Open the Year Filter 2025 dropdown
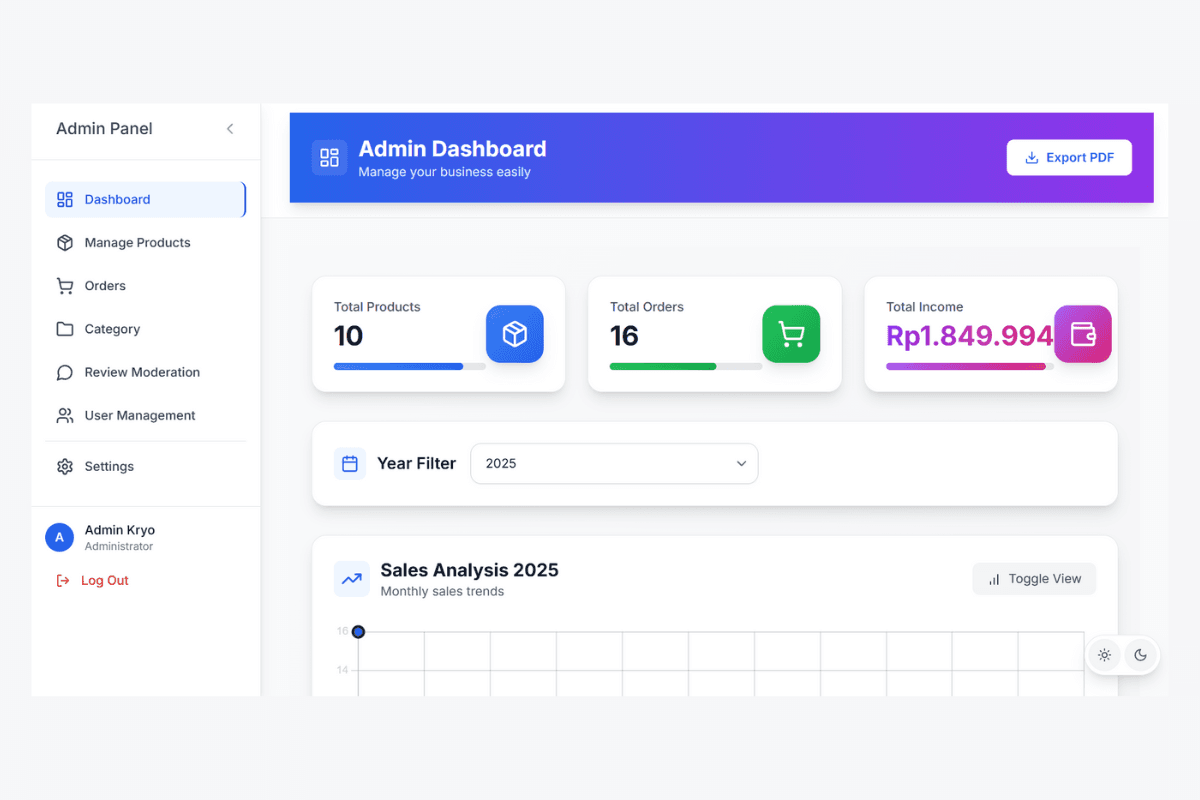Viewport: 1200px width, 800px height. [614, 464]
